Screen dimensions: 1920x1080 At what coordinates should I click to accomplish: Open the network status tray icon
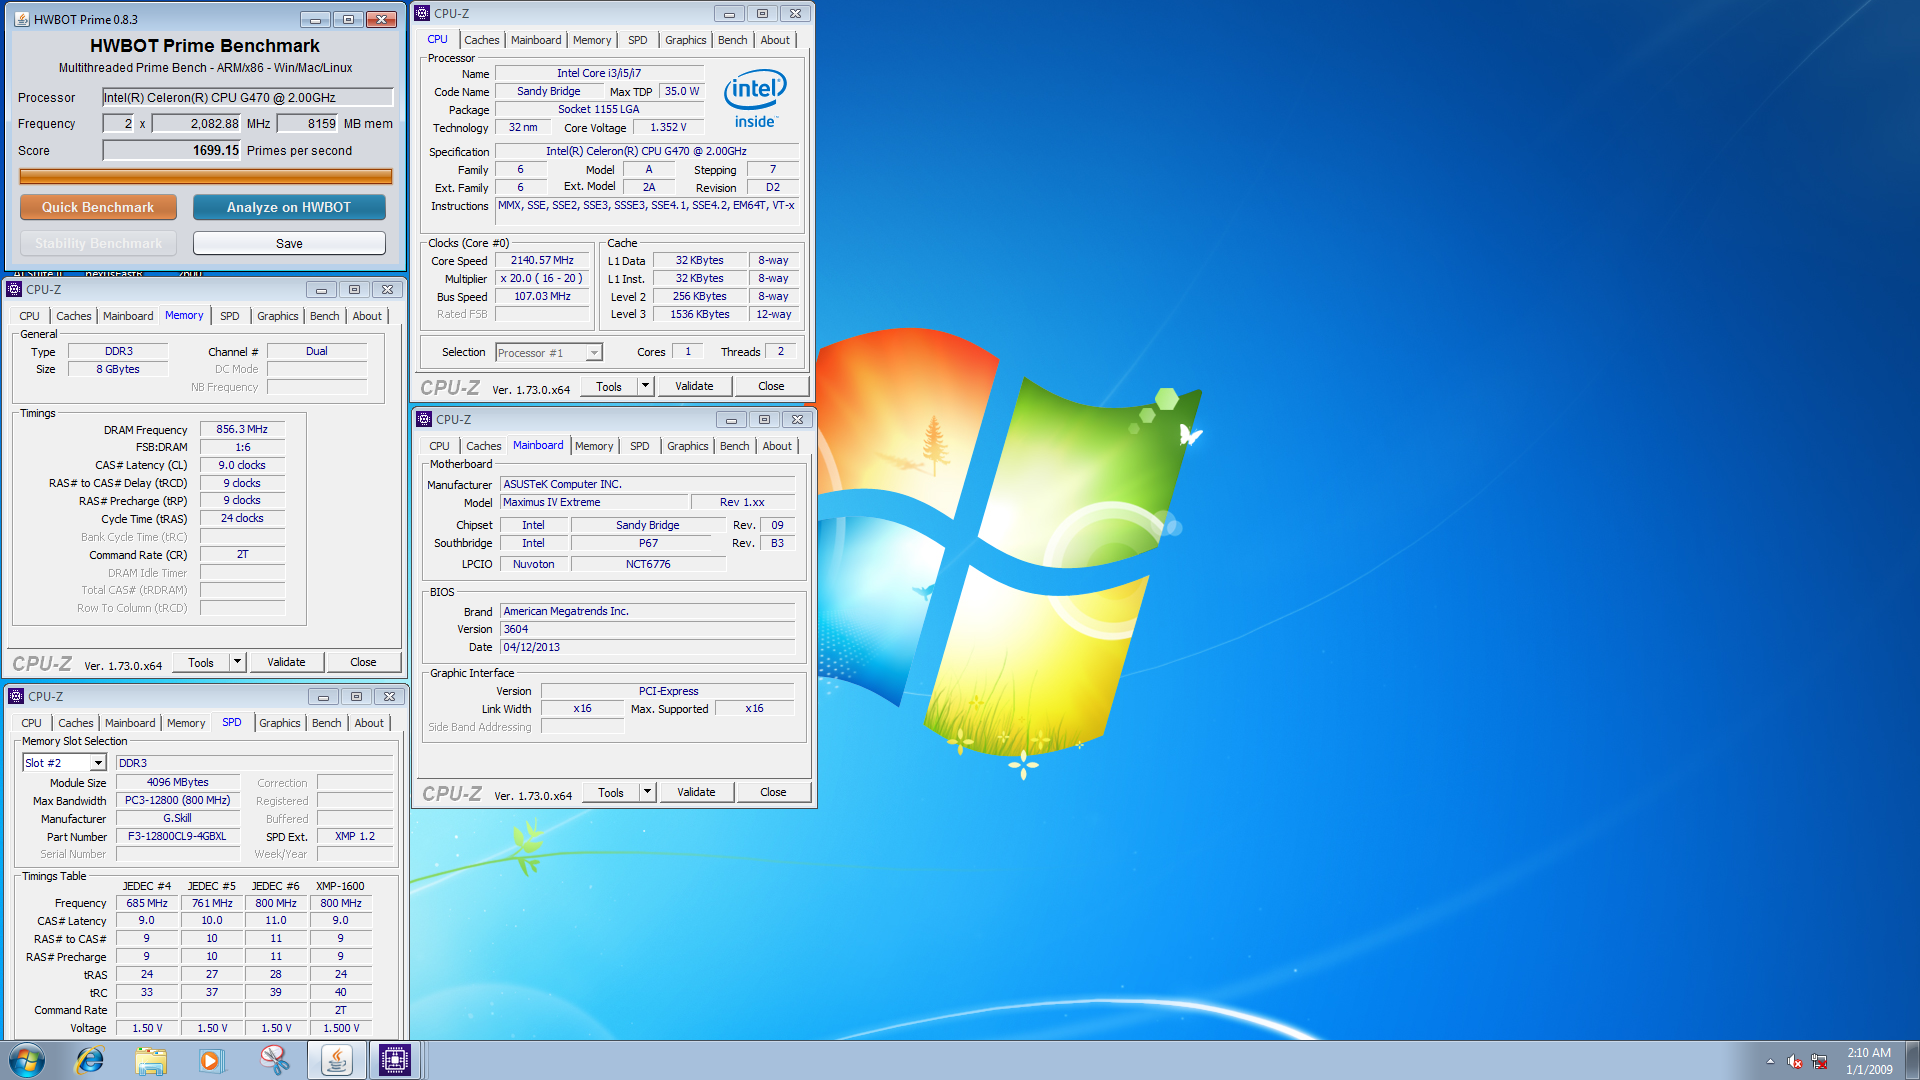(1820, 1061)
